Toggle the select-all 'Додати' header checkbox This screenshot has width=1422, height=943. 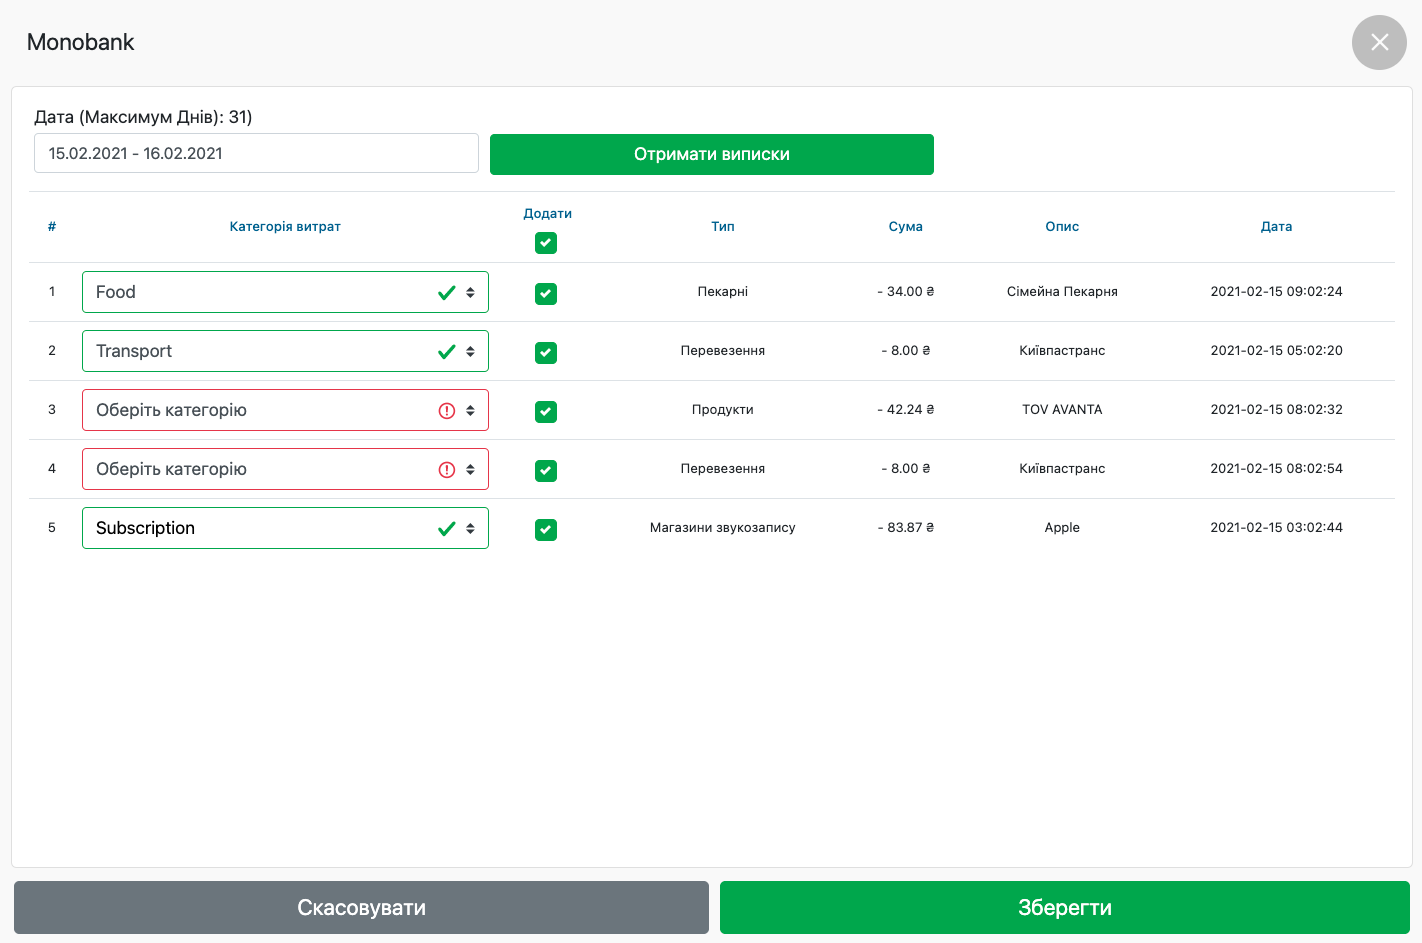tap(546, 243)
